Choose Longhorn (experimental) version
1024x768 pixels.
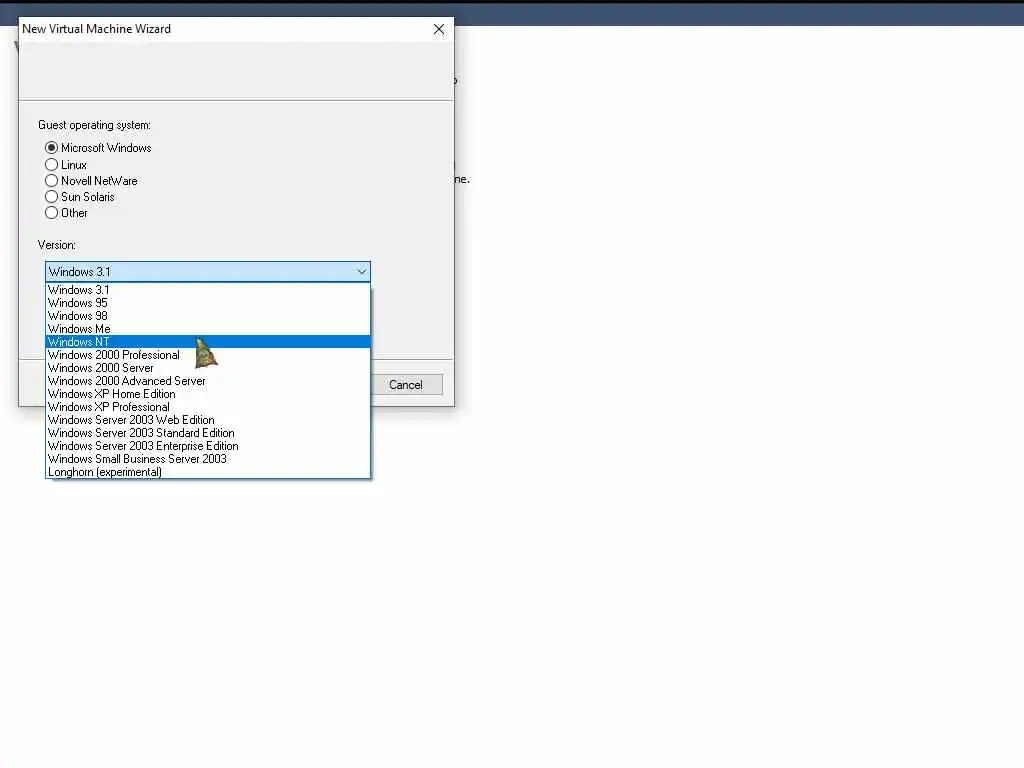[208, 472]
